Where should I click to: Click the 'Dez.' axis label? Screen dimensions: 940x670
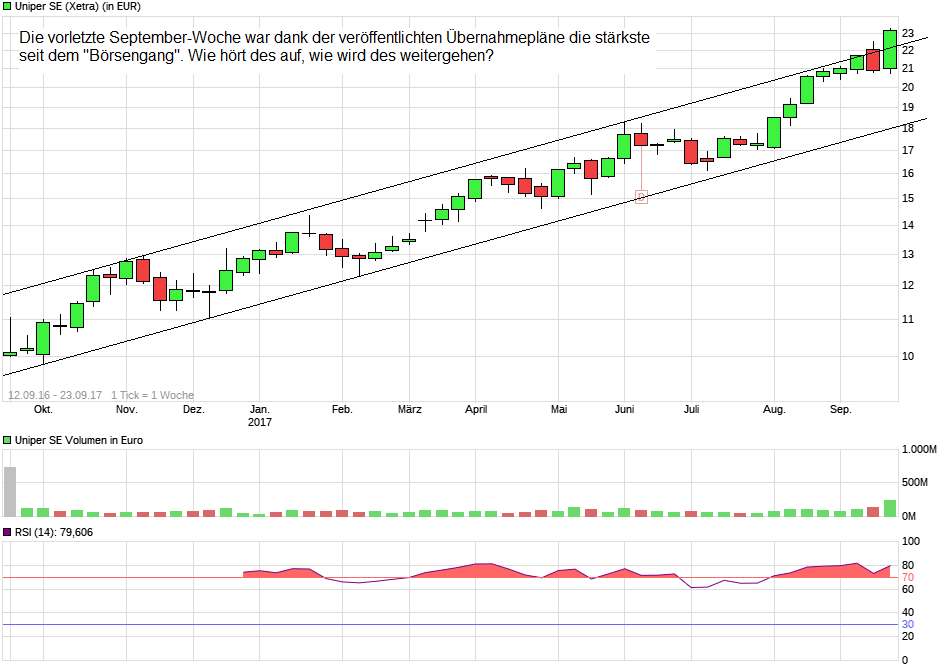tap(194, 409)
